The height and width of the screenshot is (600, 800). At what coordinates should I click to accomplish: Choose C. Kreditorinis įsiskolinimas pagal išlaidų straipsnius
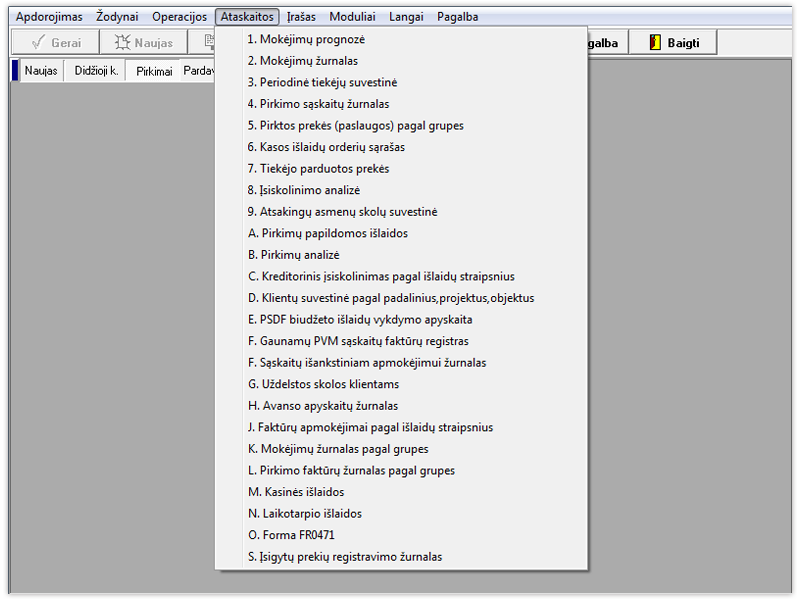coord(401,276)
